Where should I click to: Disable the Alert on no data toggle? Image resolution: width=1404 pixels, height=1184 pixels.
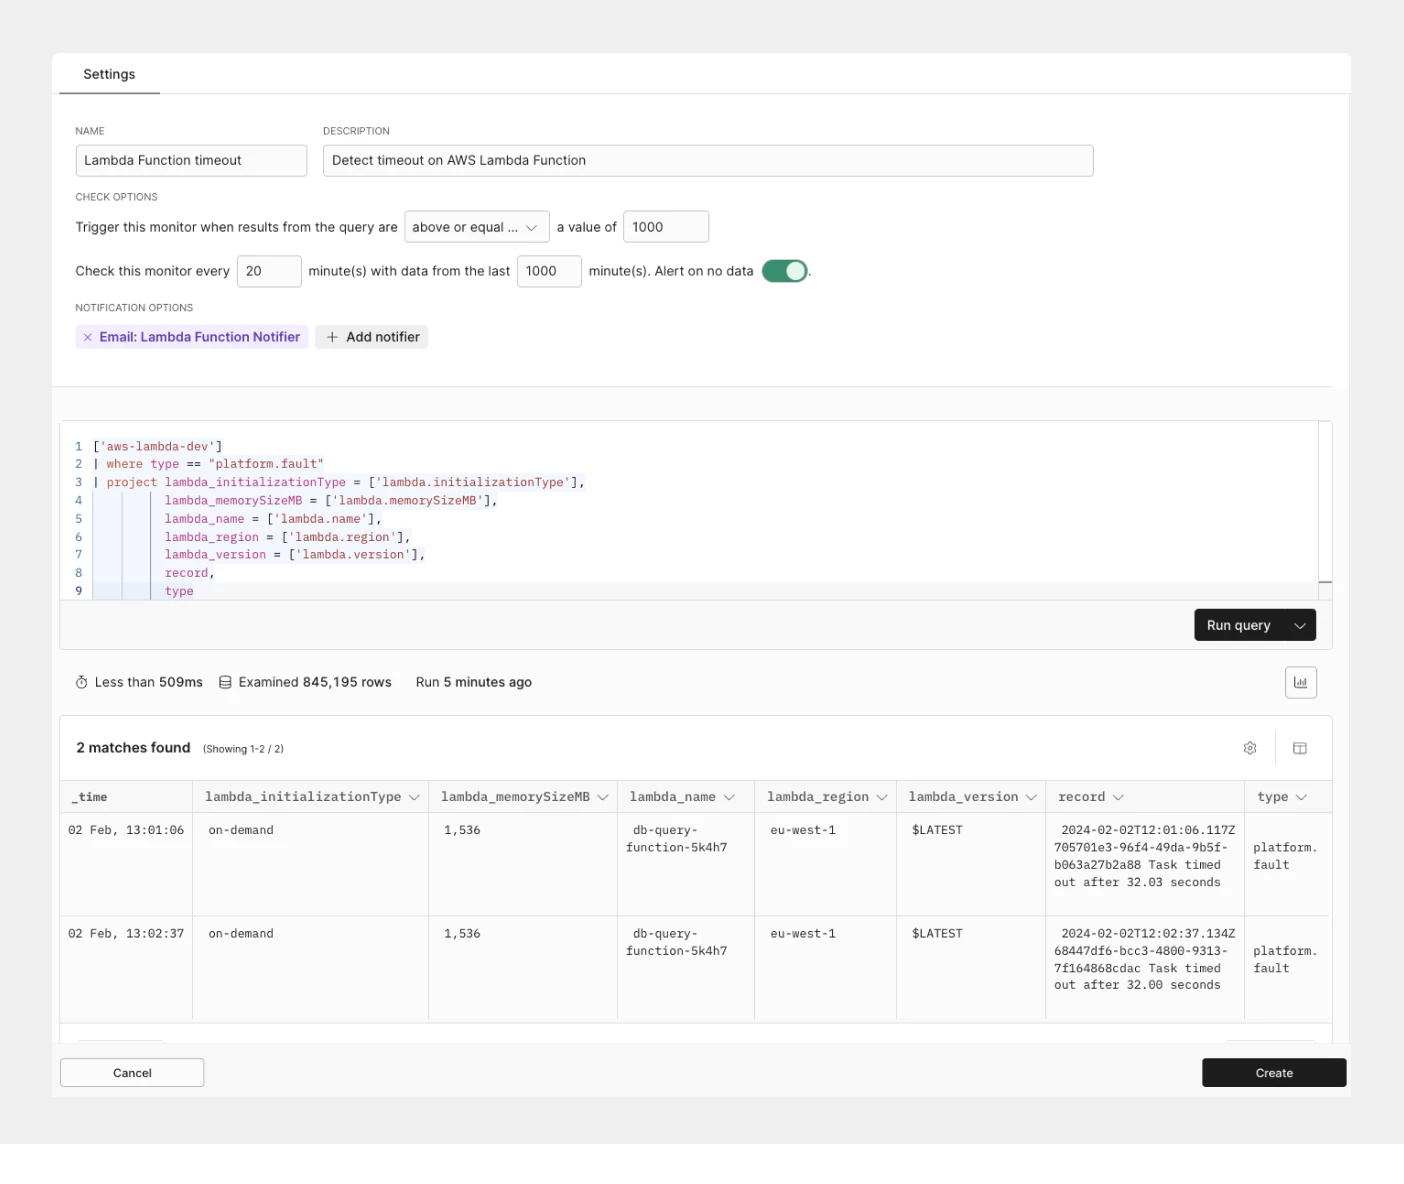pos(785,271)
